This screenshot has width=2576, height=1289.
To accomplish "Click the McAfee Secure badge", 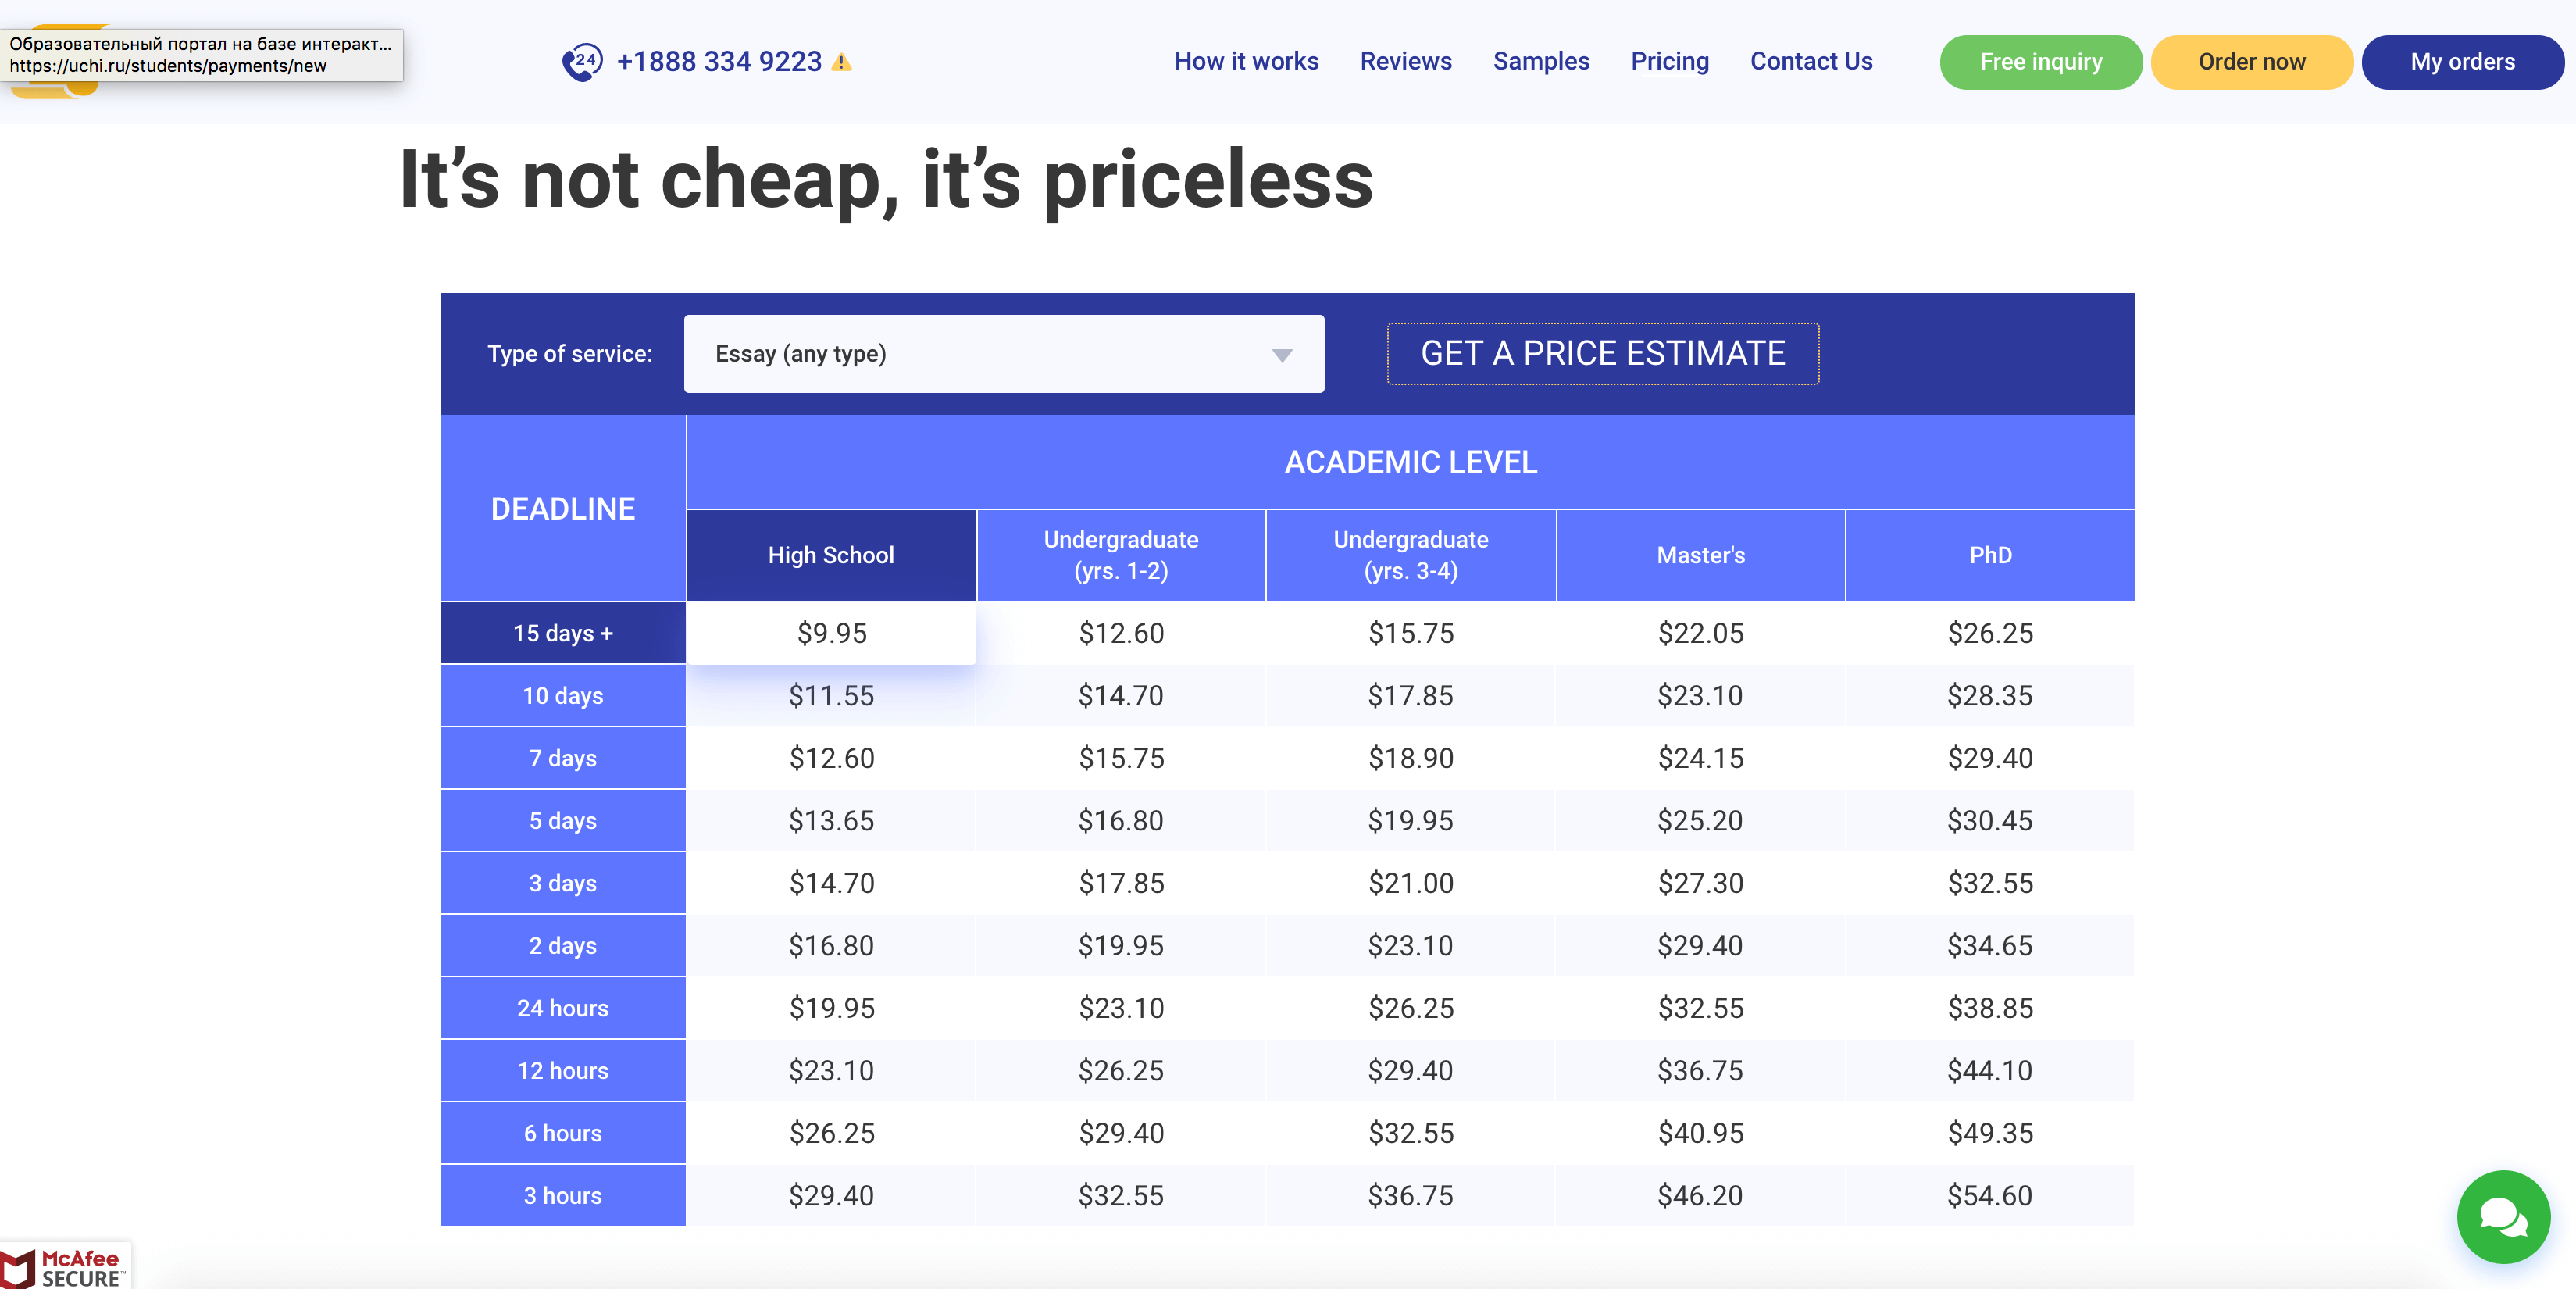I will (x=64, y=1266).
